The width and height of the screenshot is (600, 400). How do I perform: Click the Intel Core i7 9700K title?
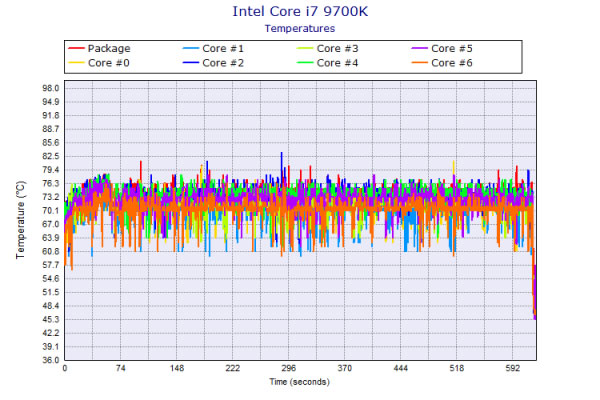[300, 11]
